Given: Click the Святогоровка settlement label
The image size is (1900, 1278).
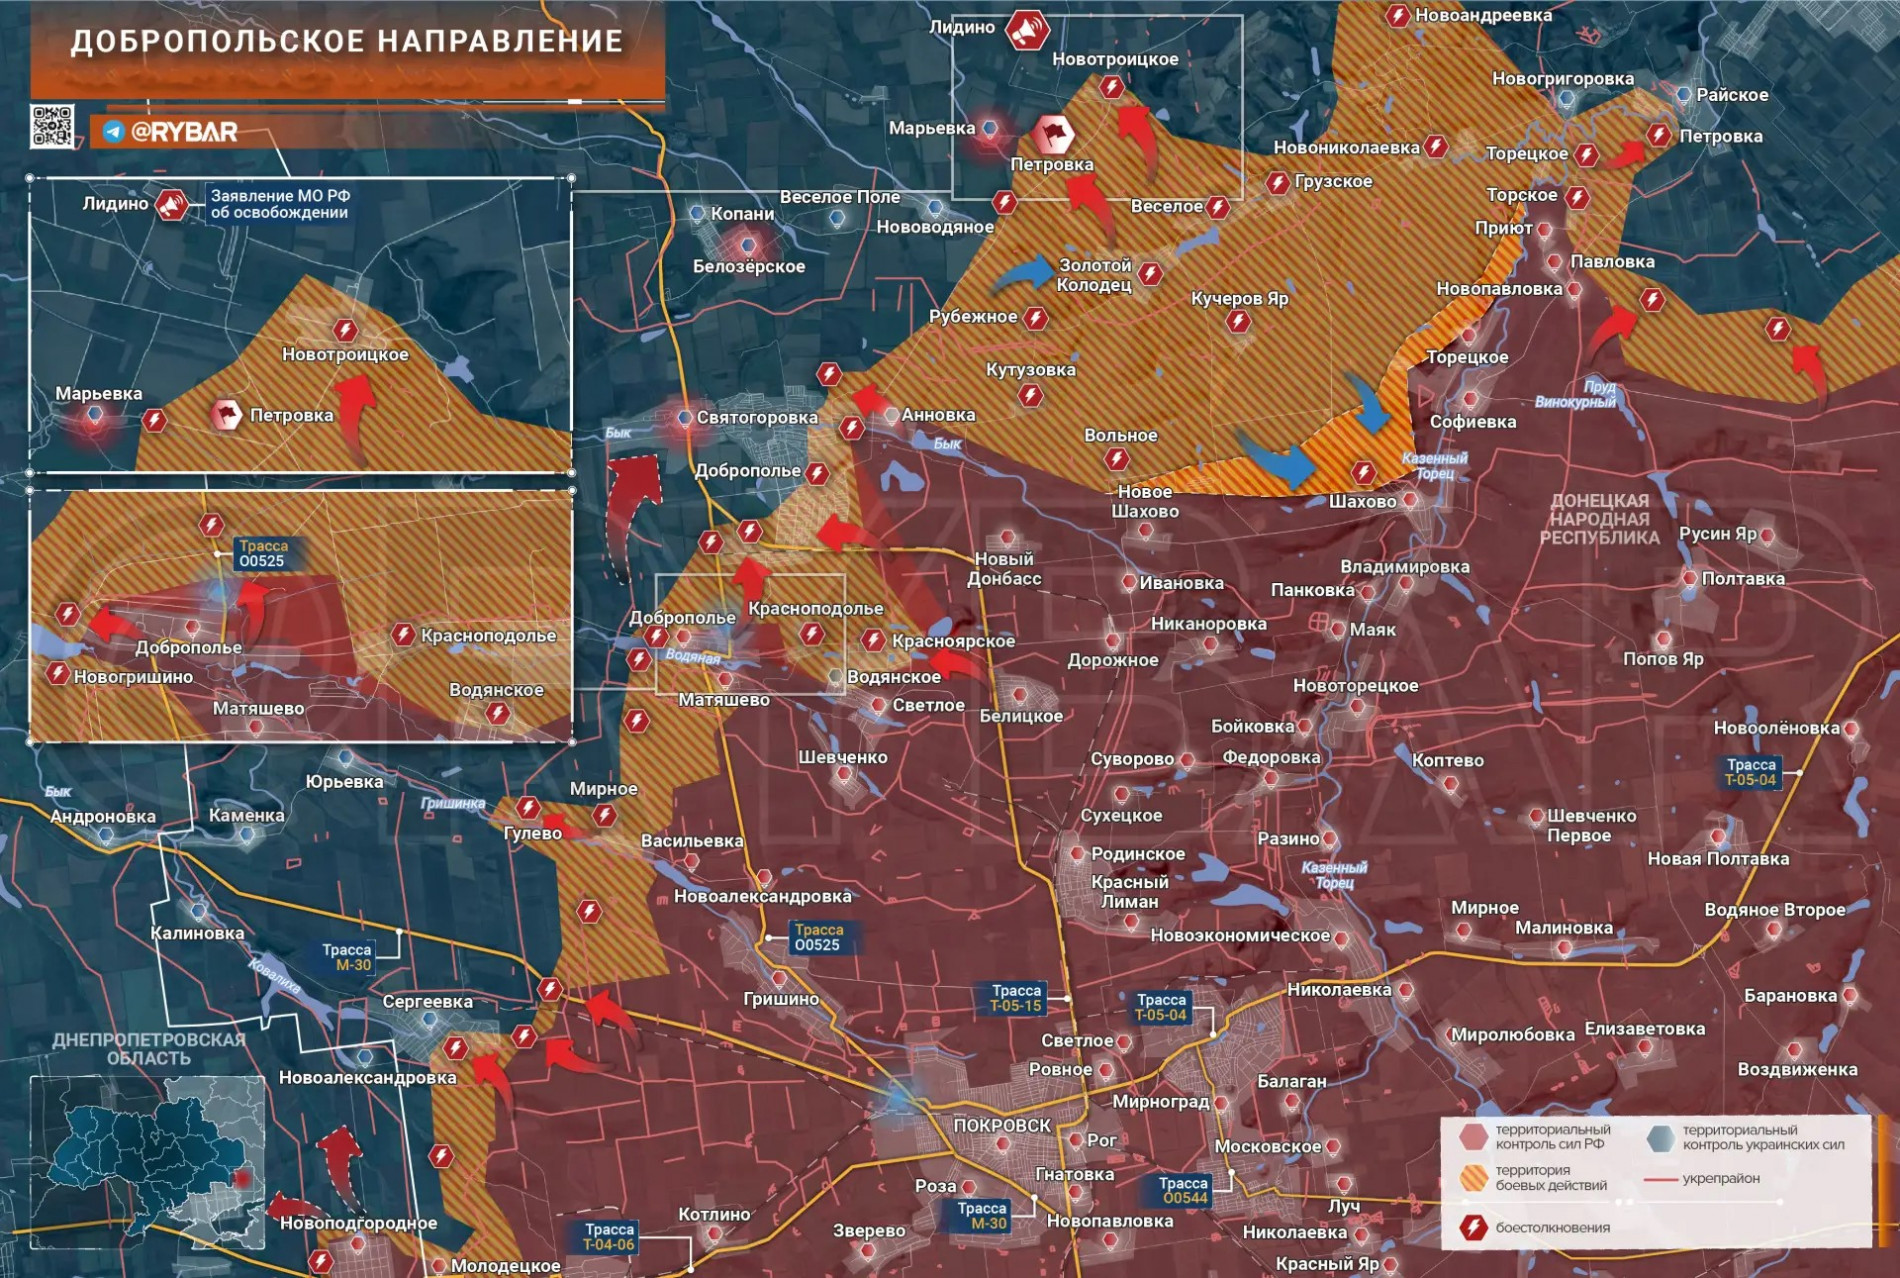Looking at the screenshot, I should 757,417.
